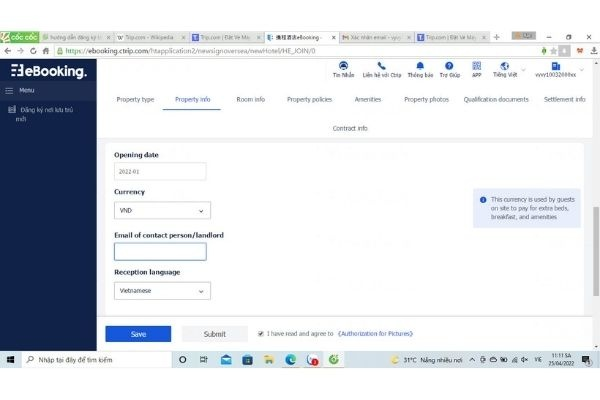Screen dimensions: 600x400
Task: Switch to Property photos tab
Action: pos(426,100)
